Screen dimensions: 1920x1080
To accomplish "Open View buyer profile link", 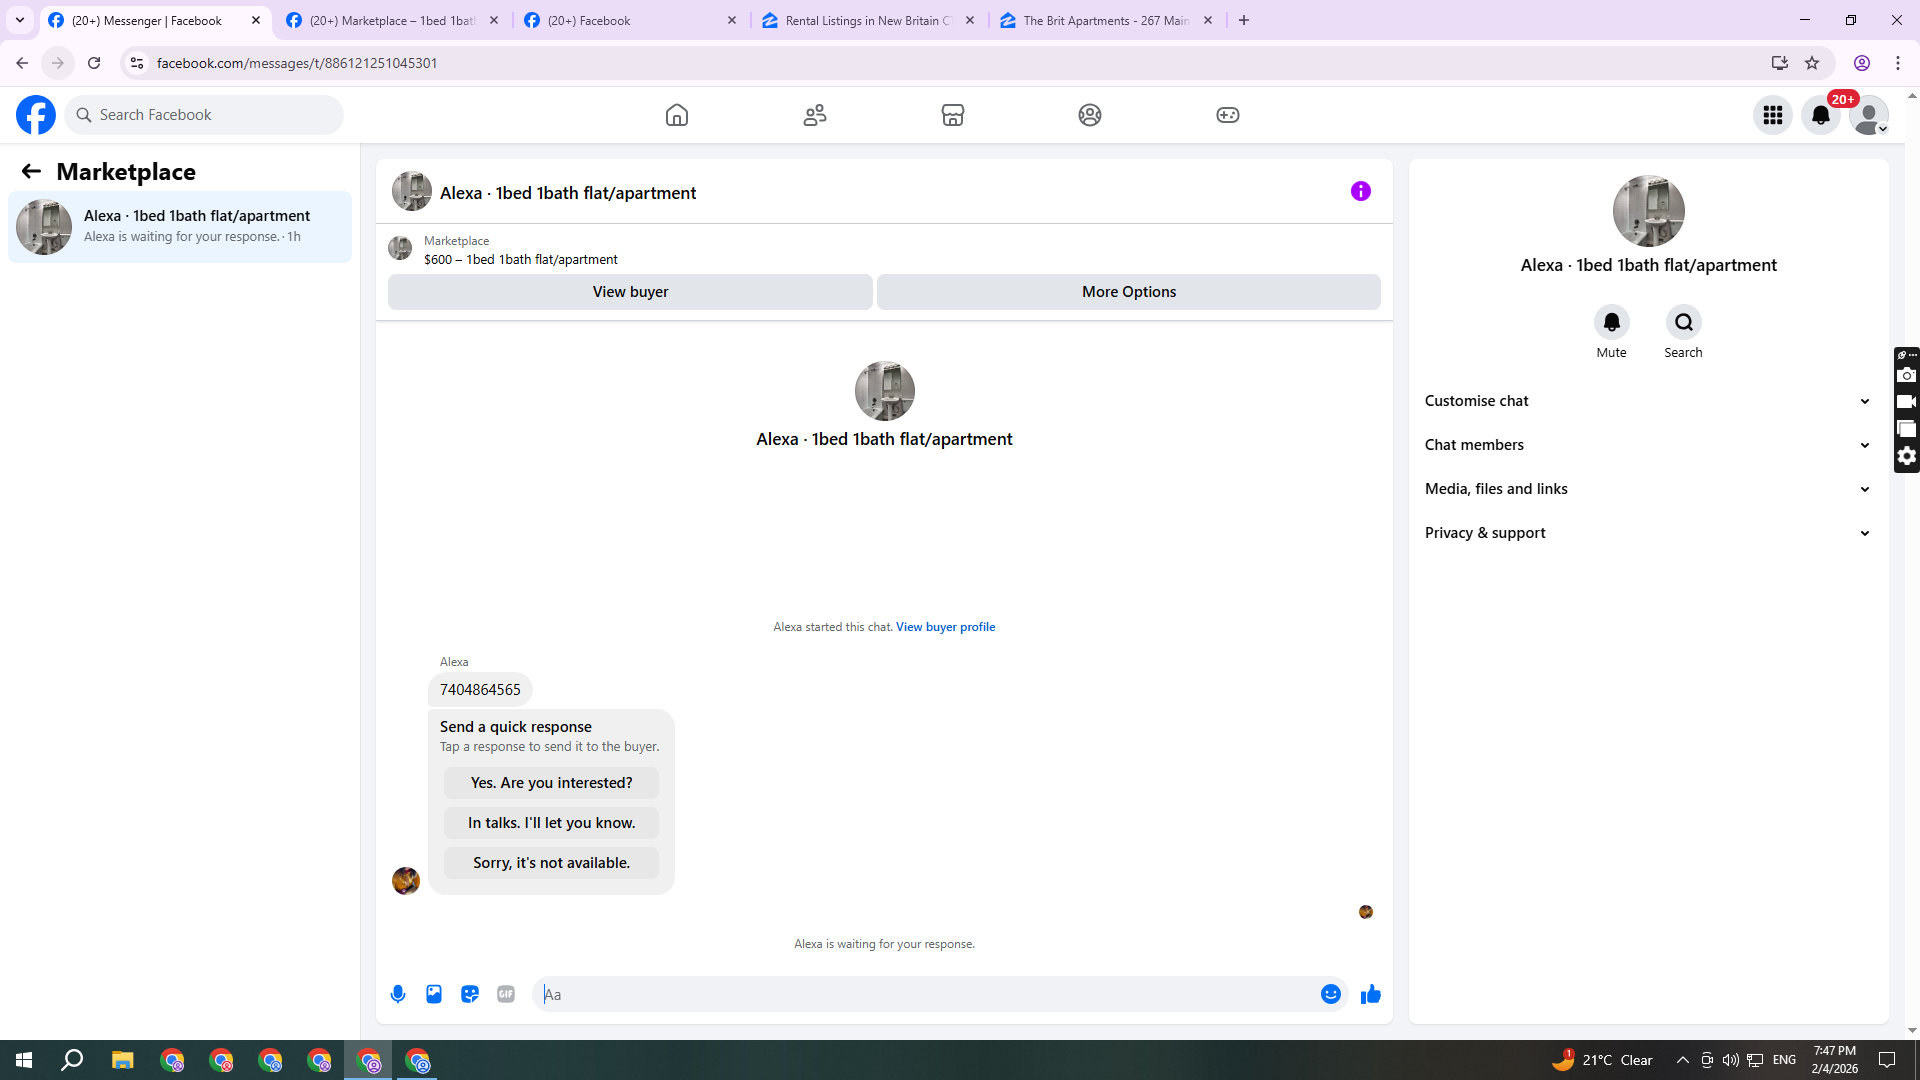I will coord(945,627).
